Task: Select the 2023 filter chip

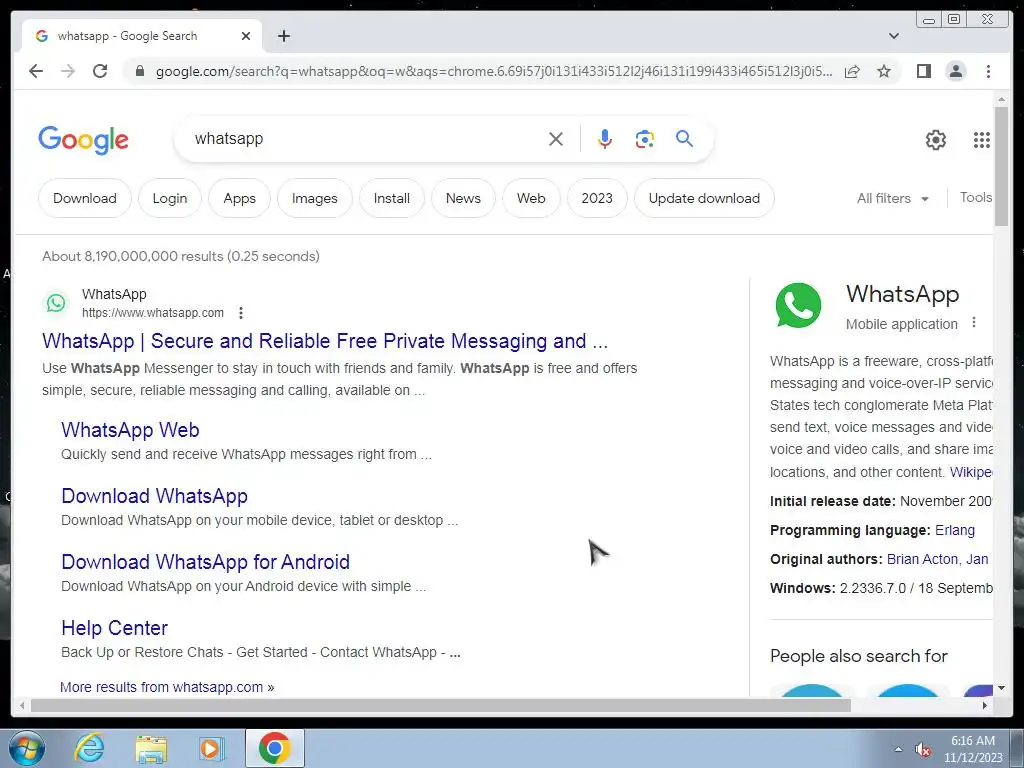Action: point(597,198)
